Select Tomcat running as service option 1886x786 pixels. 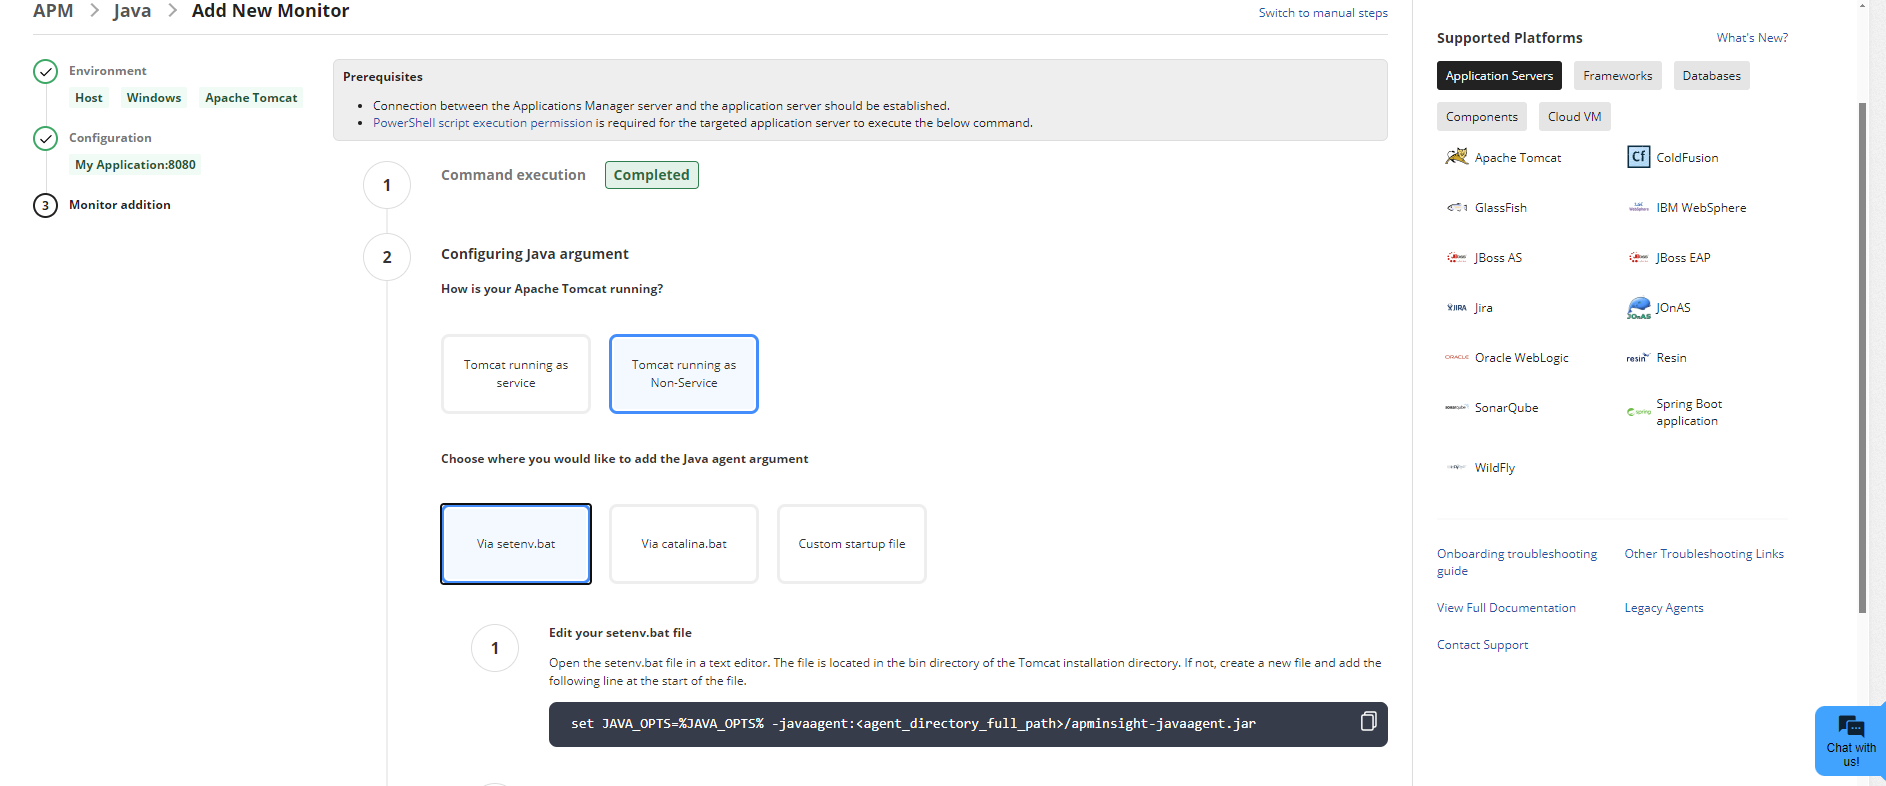[x=516, y=374]
